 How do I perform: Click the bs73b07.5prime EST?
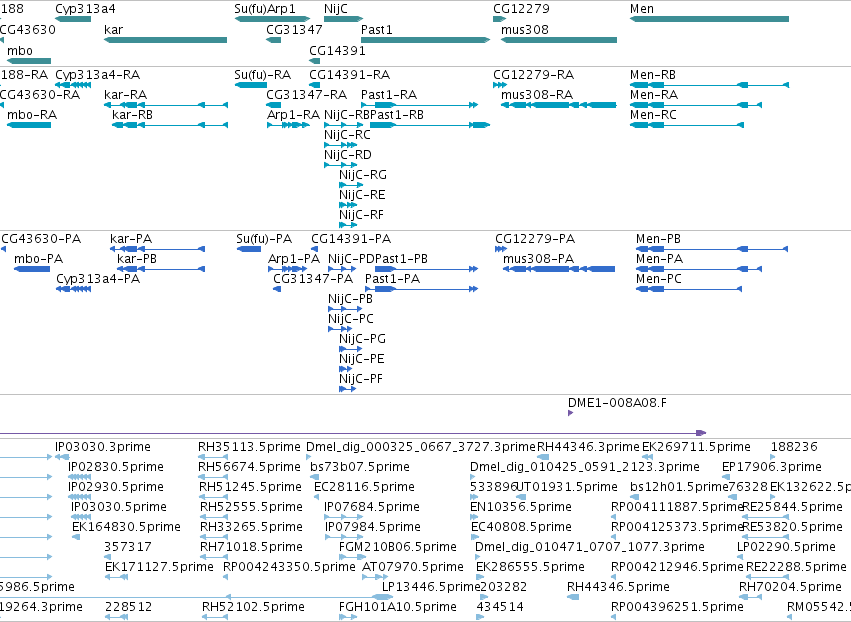click(314, 477)
